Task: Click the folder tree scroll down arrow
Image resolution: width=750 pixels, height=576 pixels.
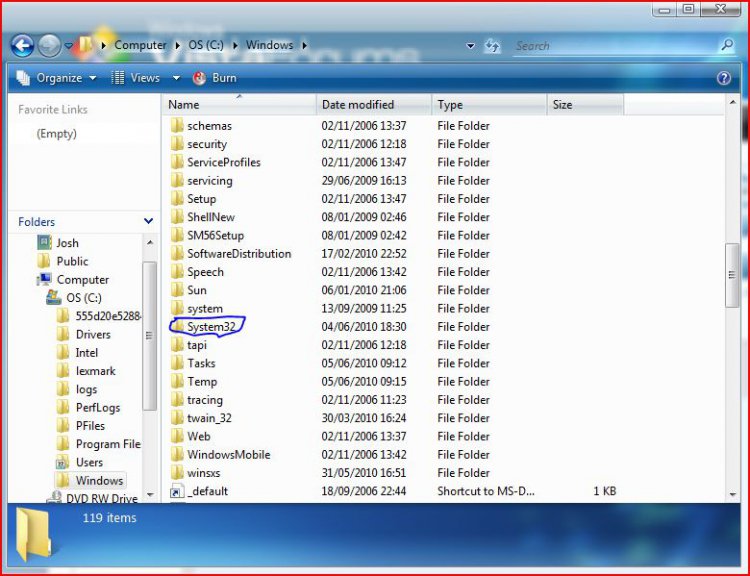Action: (x=150, y=495)
